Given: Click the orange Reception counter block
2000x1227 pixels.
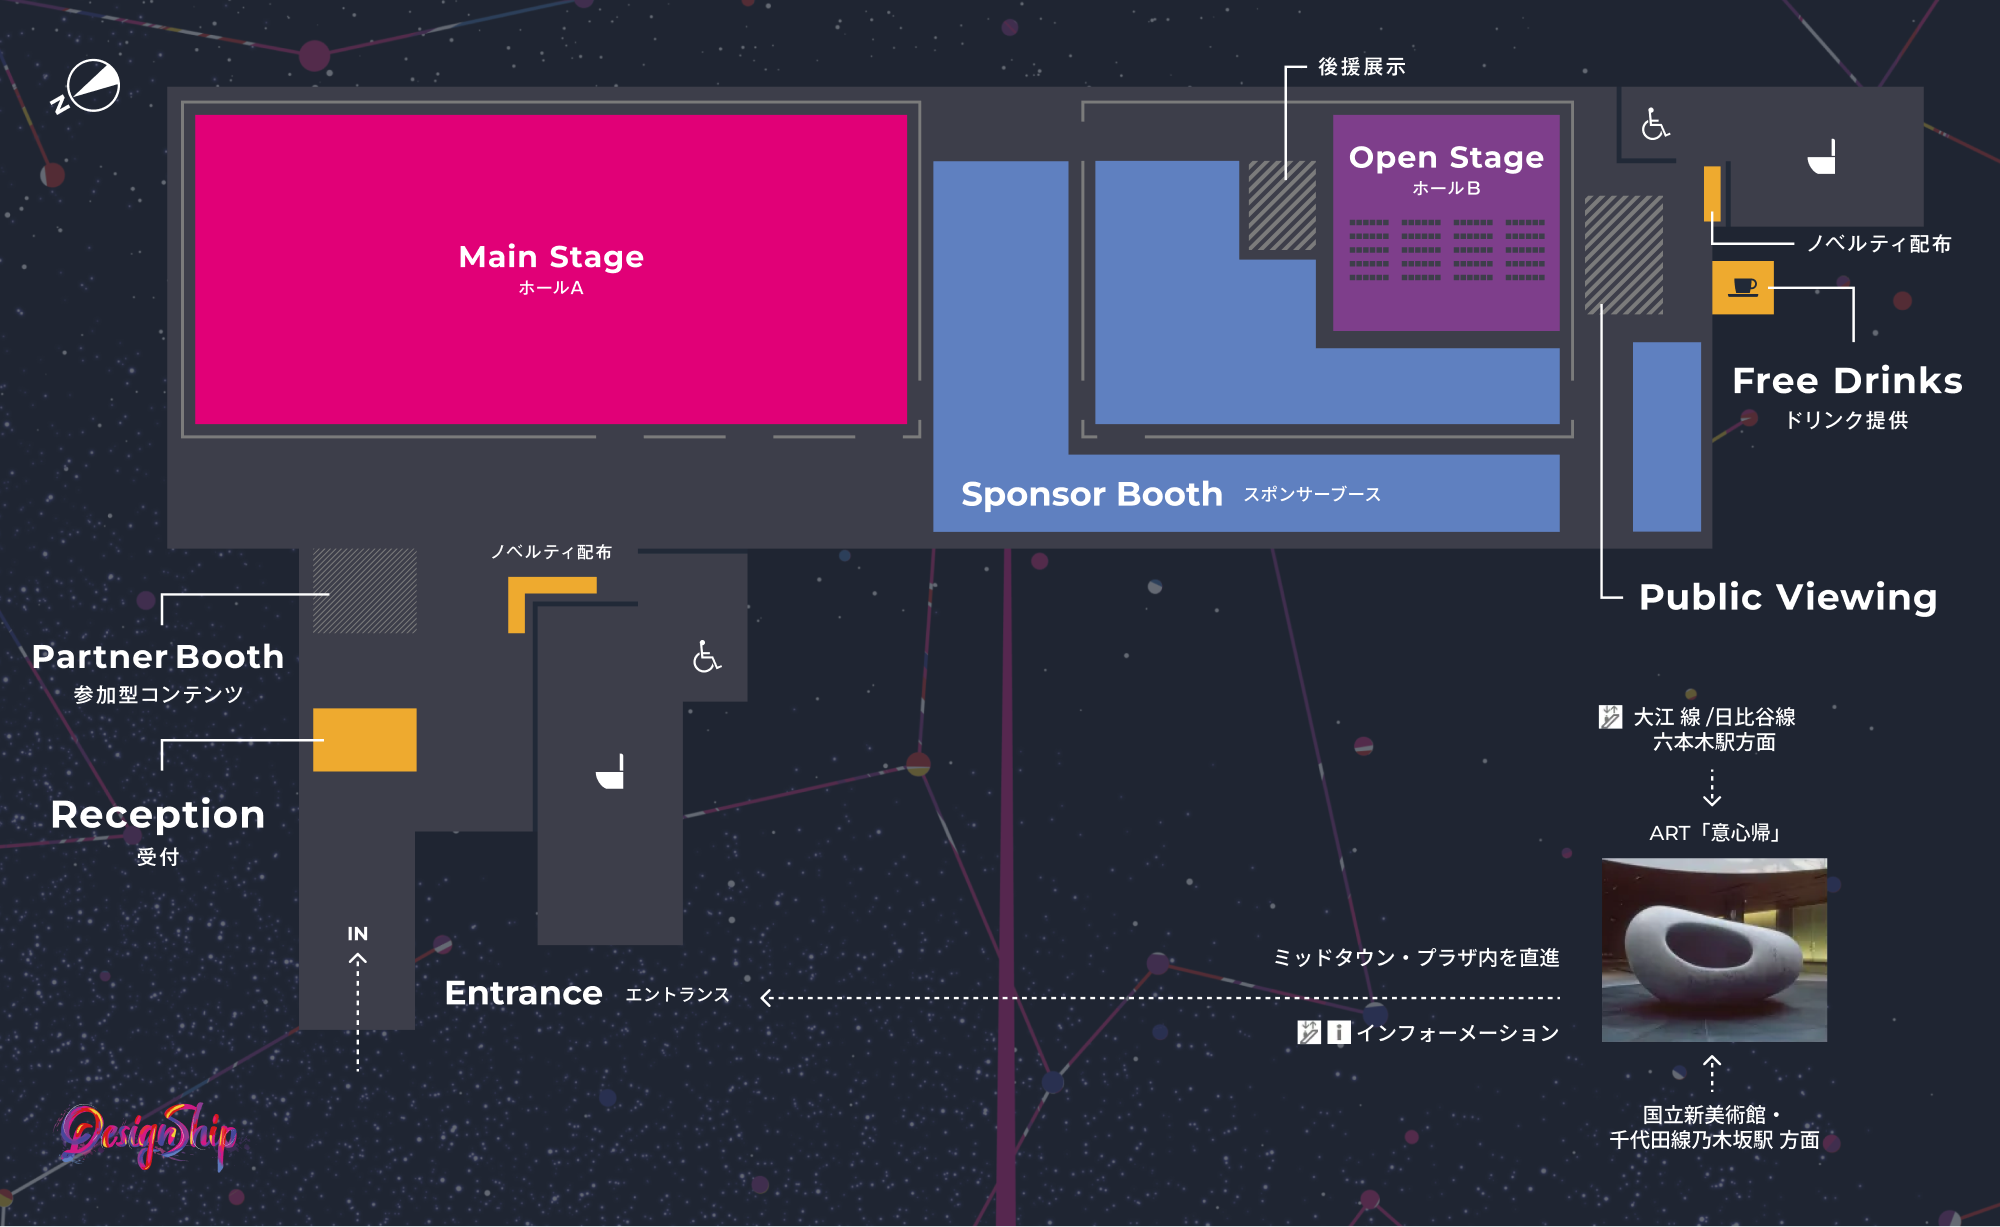Looking at the screenshot, I should click(365, 740).
